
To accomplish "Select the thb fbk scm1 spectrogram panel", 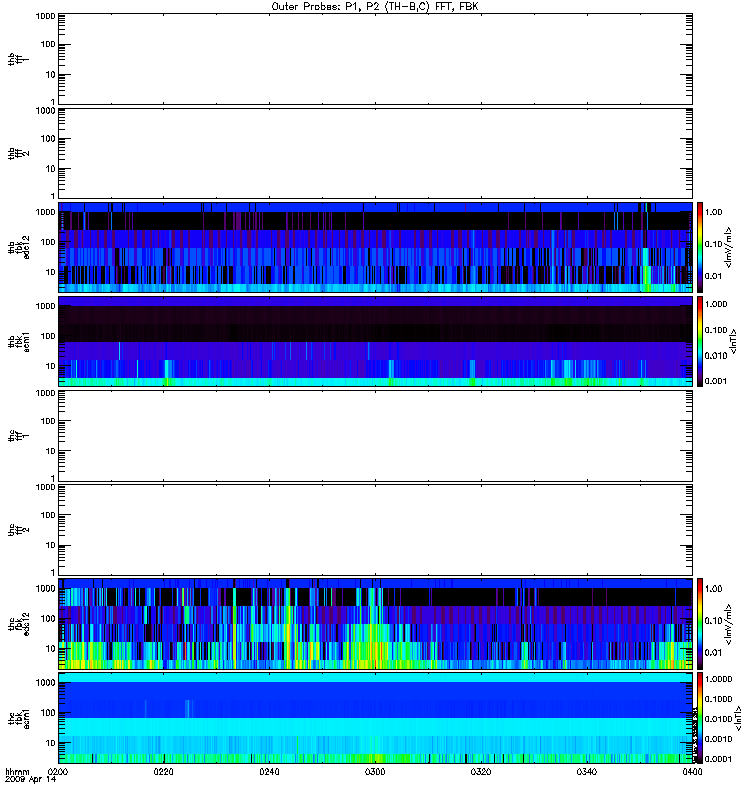I will (375, 341).
